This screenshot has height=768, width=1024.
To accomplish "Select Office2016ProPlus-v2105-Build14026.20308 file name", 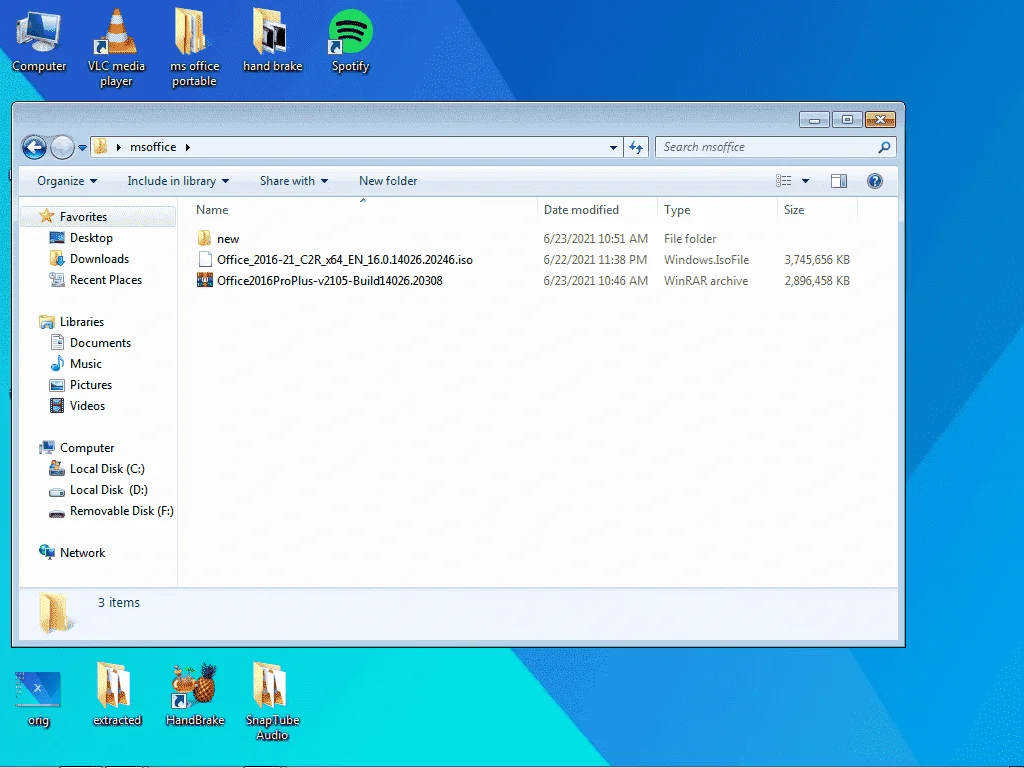I will (x=330, y=280).
